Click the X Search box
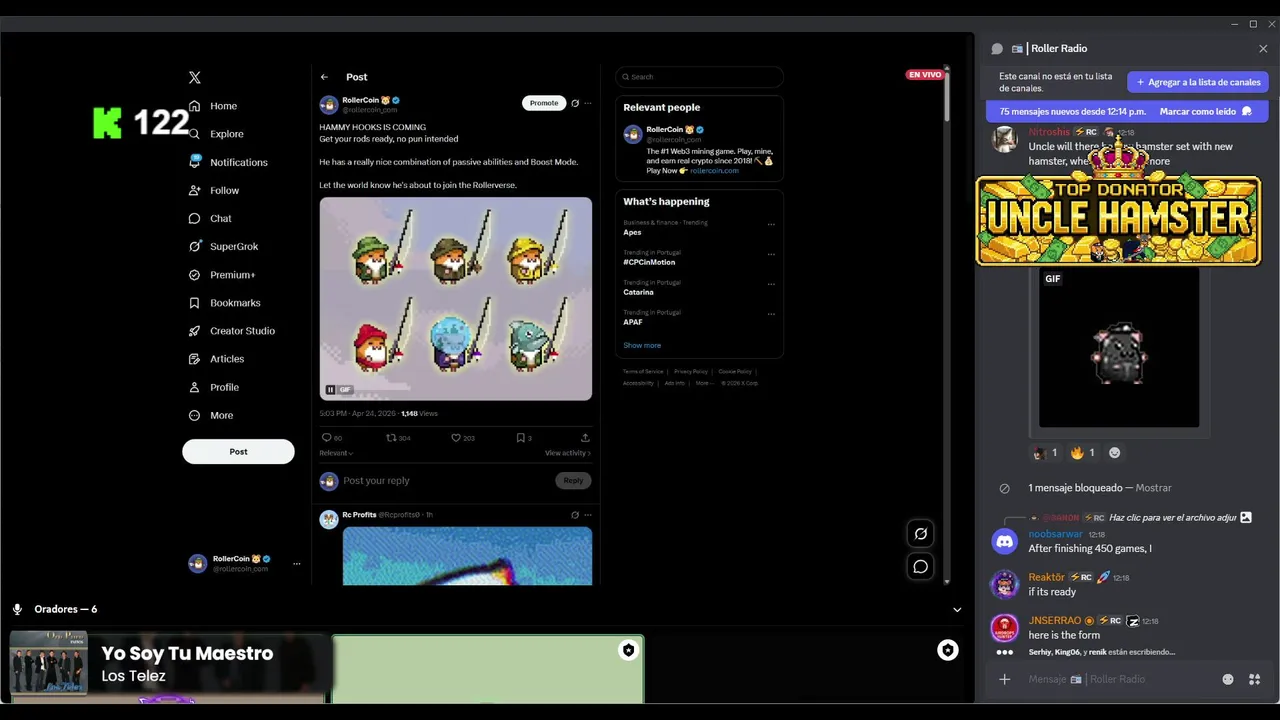 tap(699, 77)
